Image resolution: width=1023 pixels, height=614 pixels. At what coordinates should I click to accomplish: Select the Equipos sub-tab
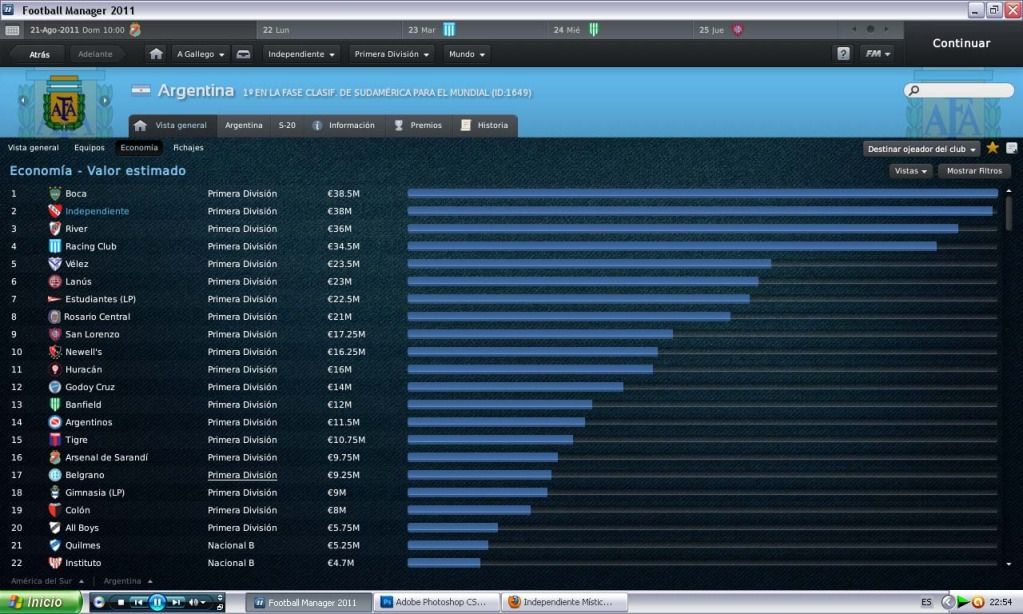click(89, 148)
